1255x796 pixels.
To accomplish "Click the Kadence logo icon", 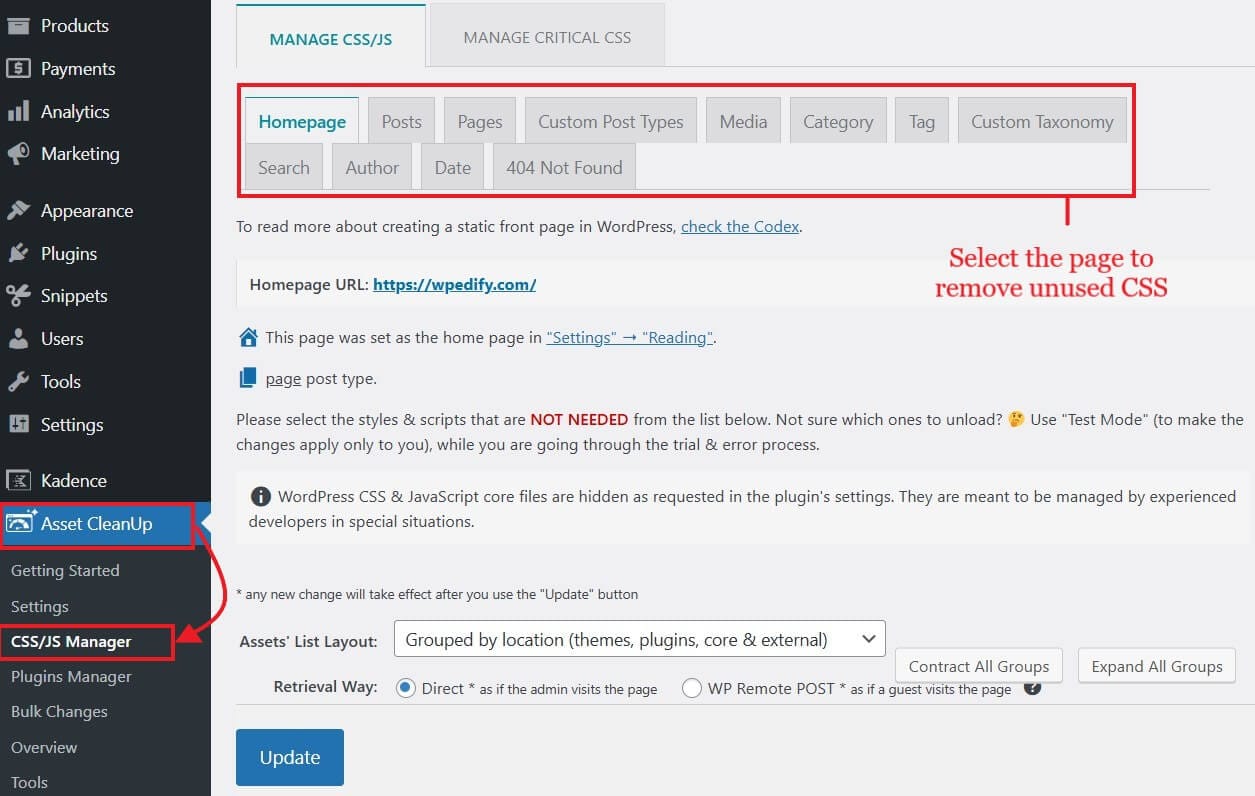I will [x=18, y=480].
